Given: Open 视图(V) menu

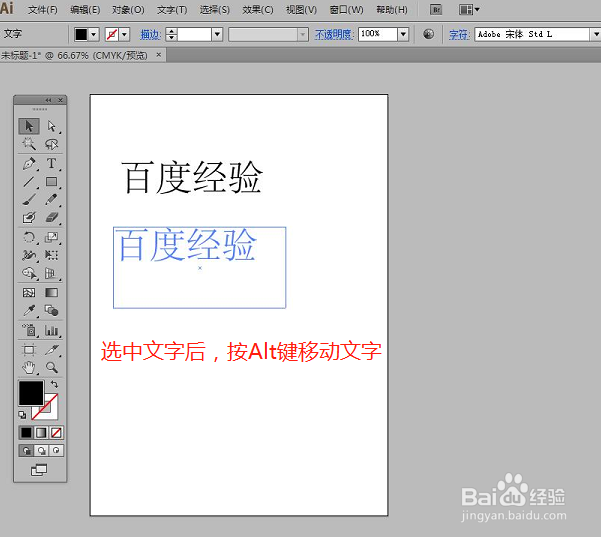Looking at the screenshot, I should click(x=301, y=10).
